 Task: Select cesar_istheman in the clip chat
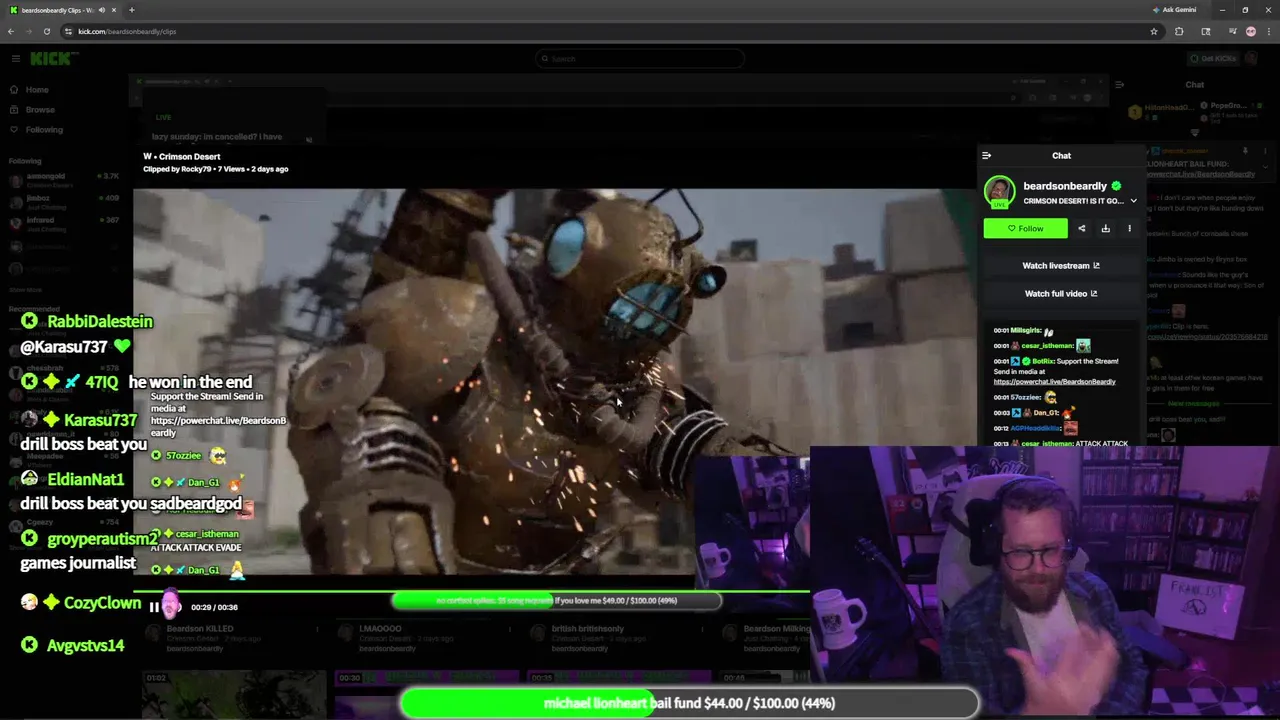(1046, 346)
